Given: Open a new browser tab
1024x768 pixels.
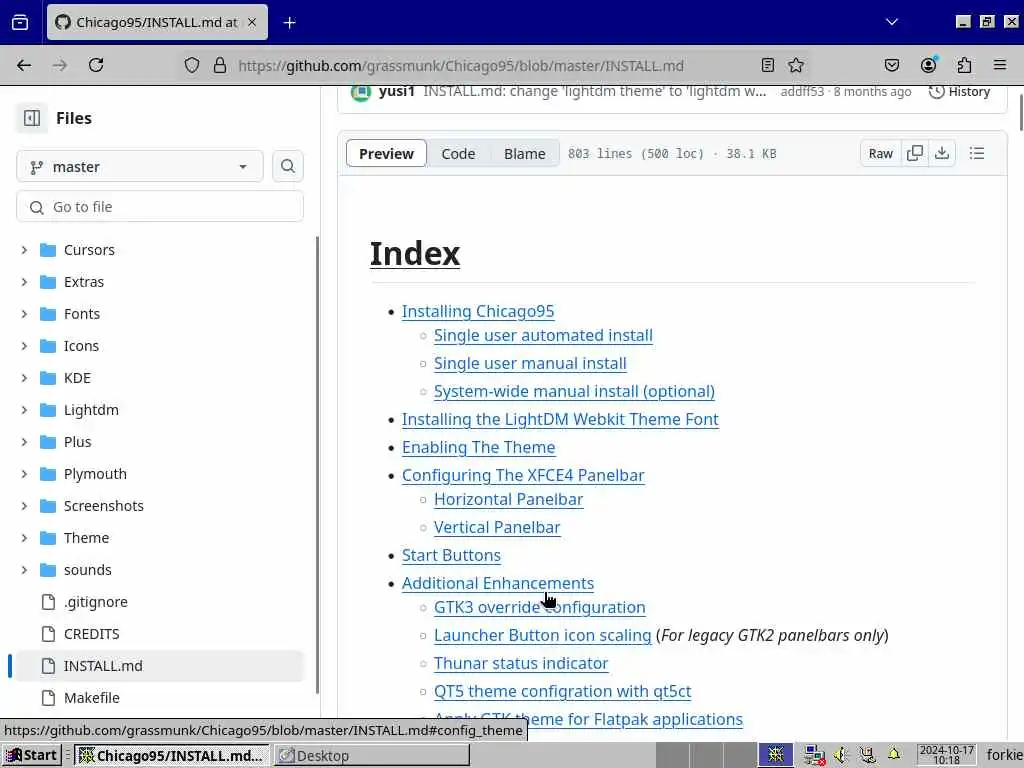Looking at the screenshot, I should [289, 23].
